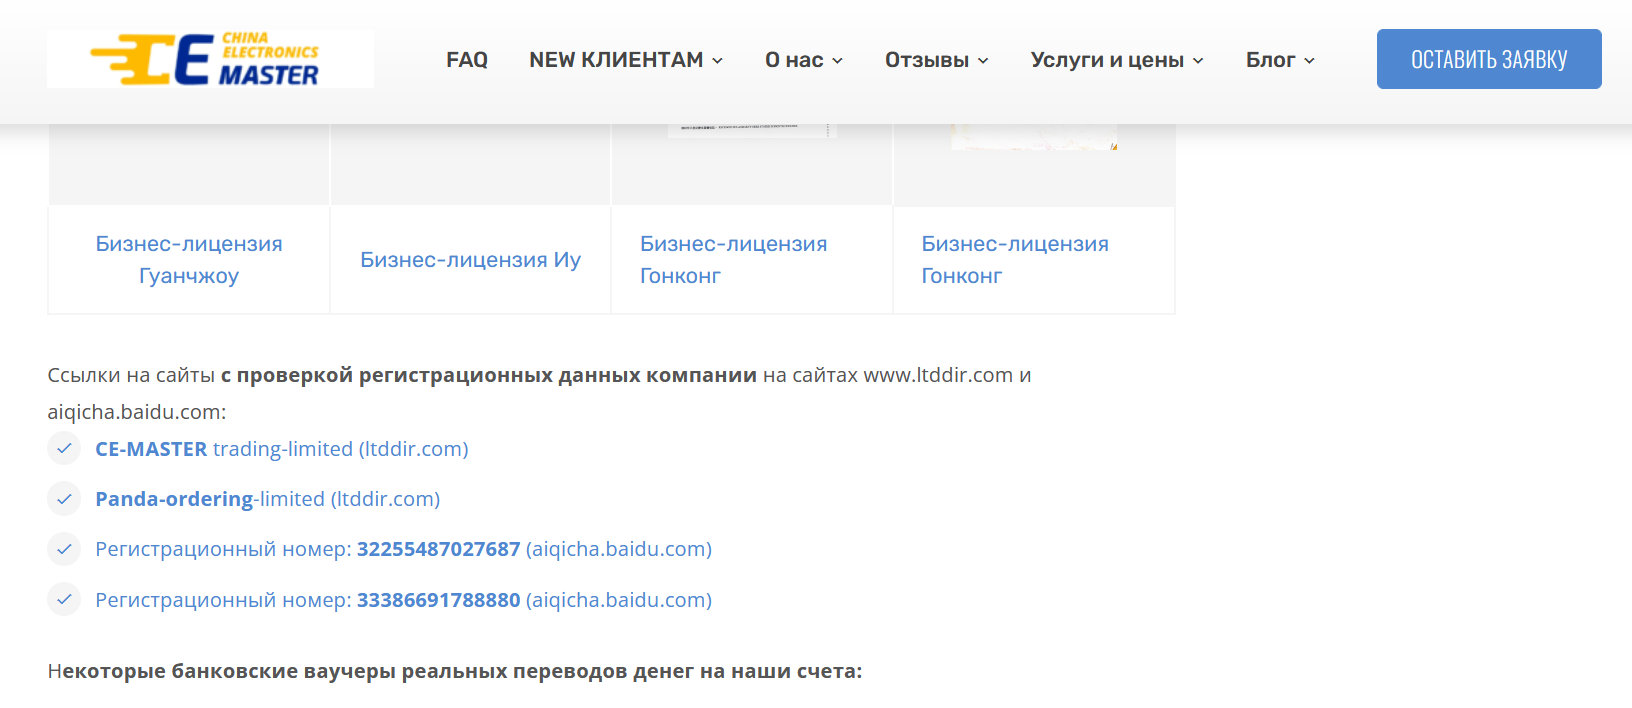Expand the О нас dropdown chevron
Viewport: 1632px width, 708px height.
[837, 61]
